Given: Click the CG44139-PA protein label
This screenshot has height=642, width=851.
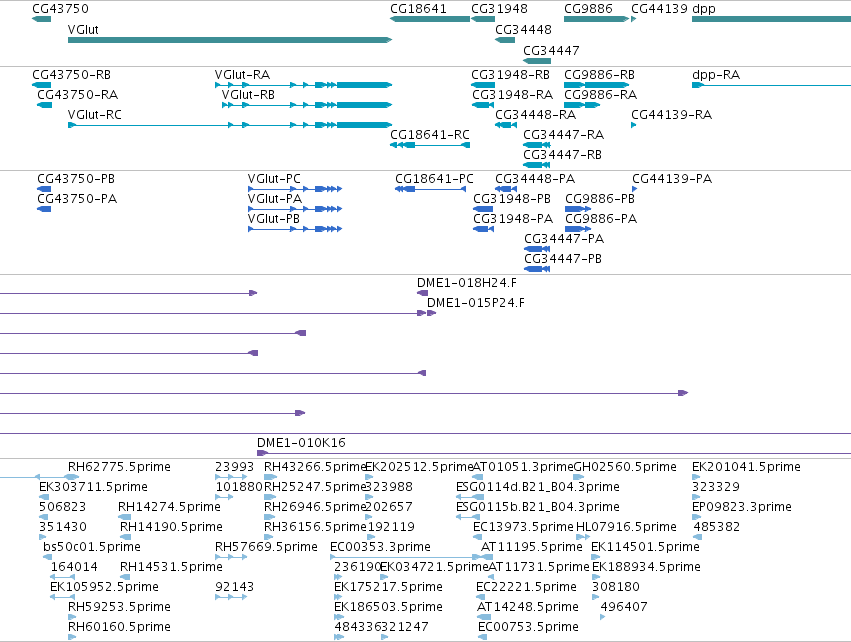Looking at the screenshot, I should pos(672,179).
